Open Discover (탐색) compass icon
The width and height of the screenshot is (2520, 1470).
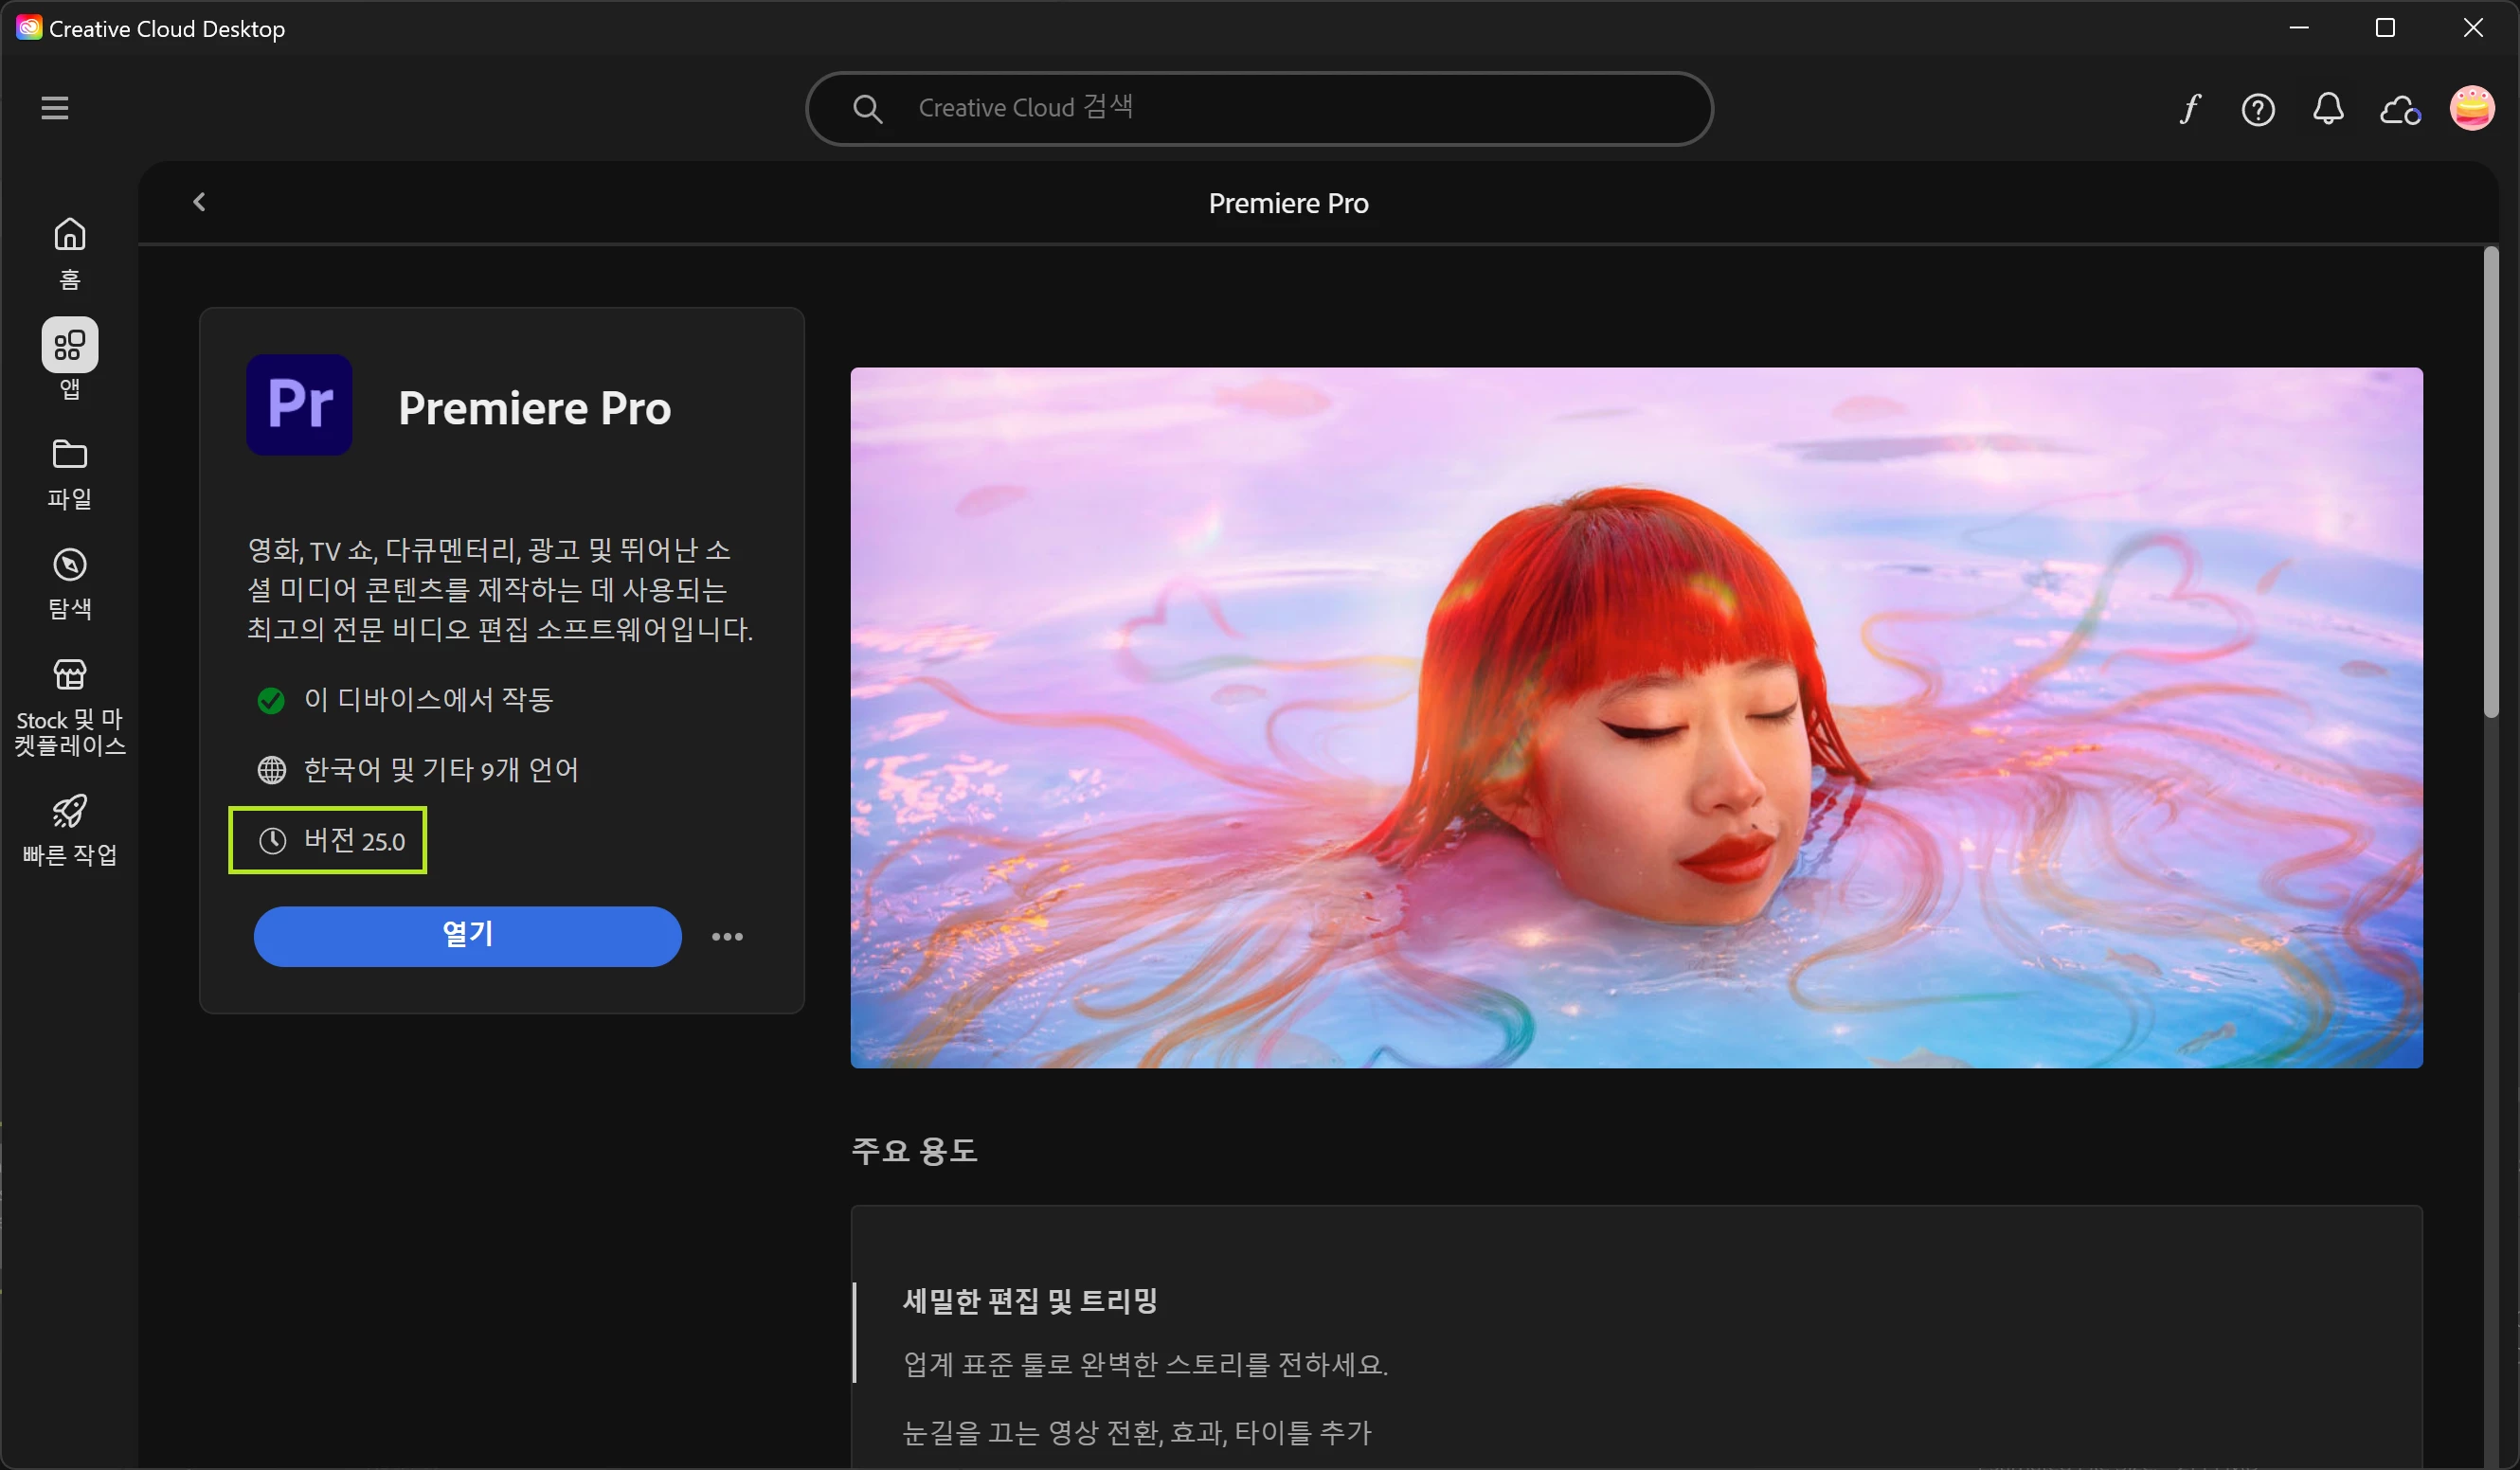pos(69,582)
